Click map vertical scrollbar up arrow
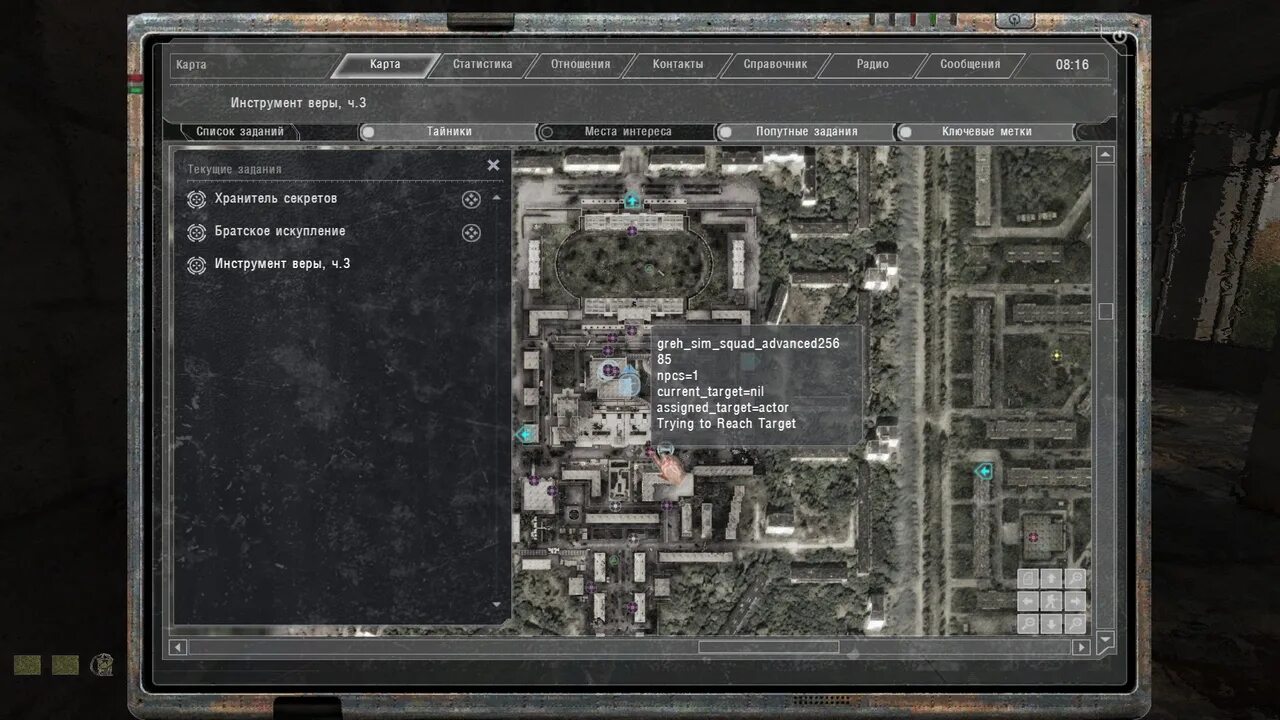Screen dimensions: 1280x720 tap(1105, 155)
